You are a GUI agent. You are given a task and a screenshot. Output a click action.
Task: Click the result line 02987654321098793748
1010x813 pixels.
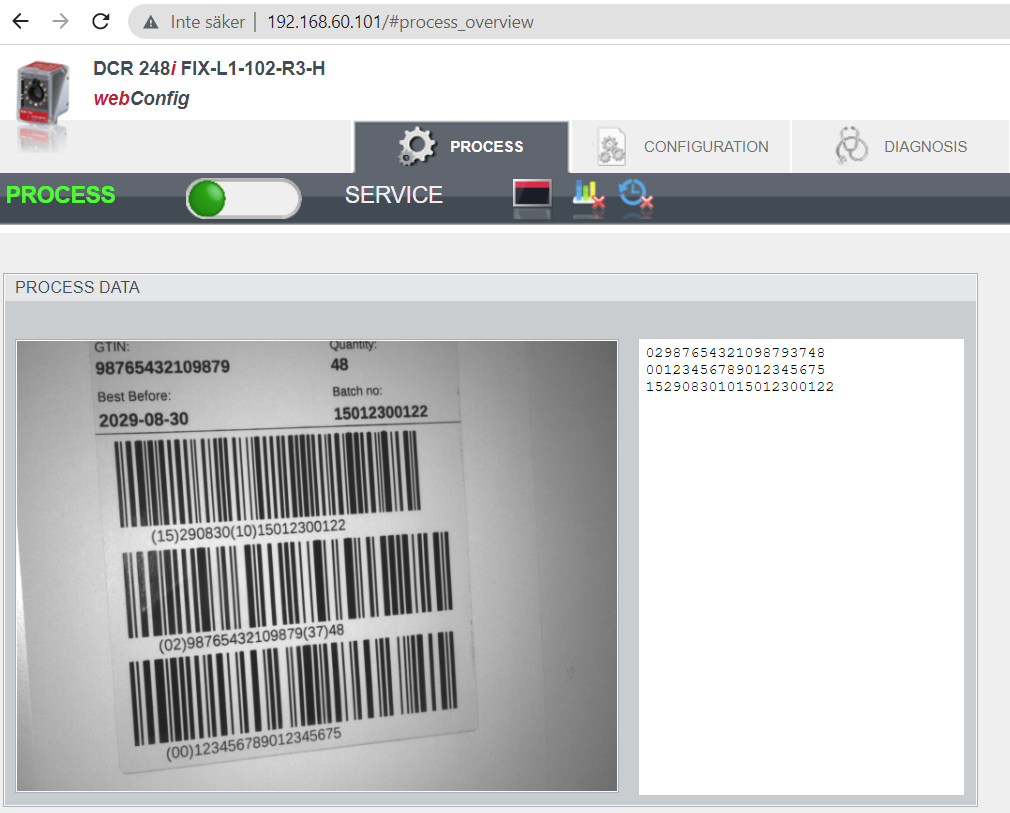(735, 352)
